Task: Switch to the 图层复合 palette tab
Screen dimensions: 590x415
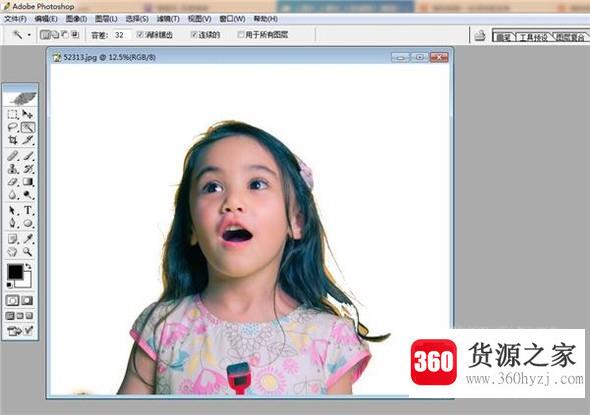Action: point(570,37)
